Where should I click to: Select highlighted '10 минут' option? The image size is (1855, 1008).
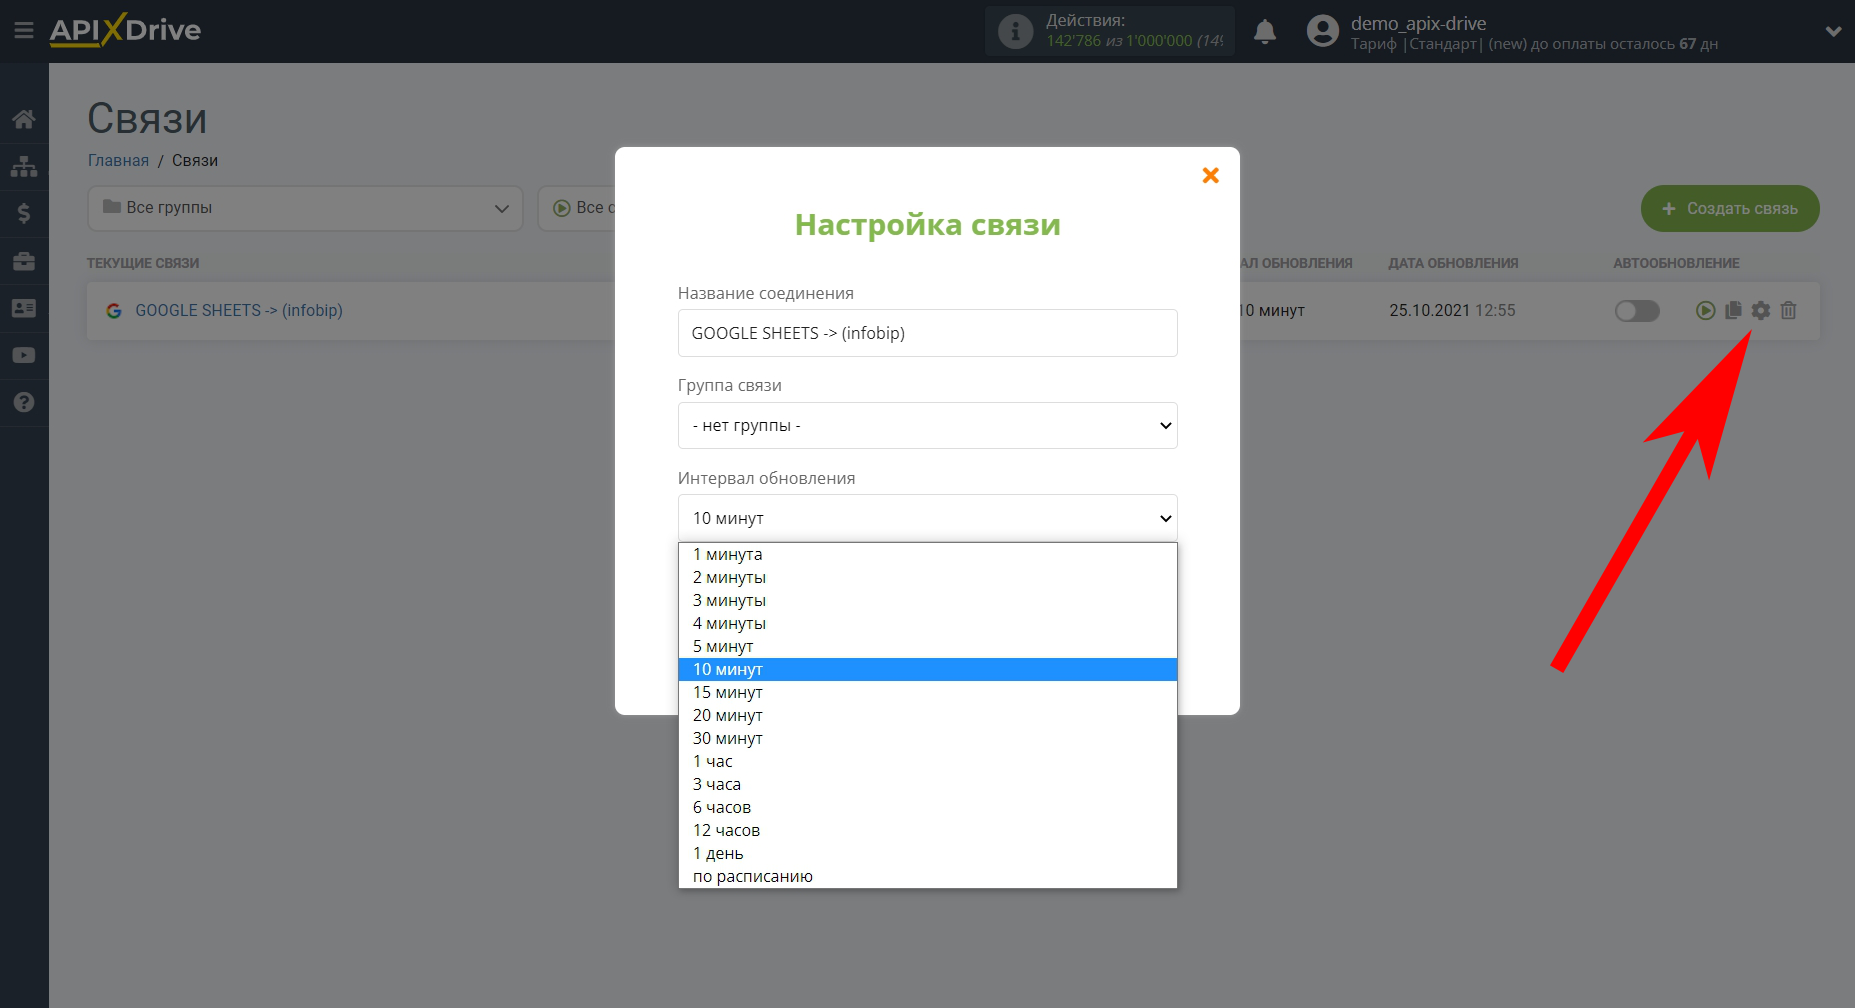(927, 669)
